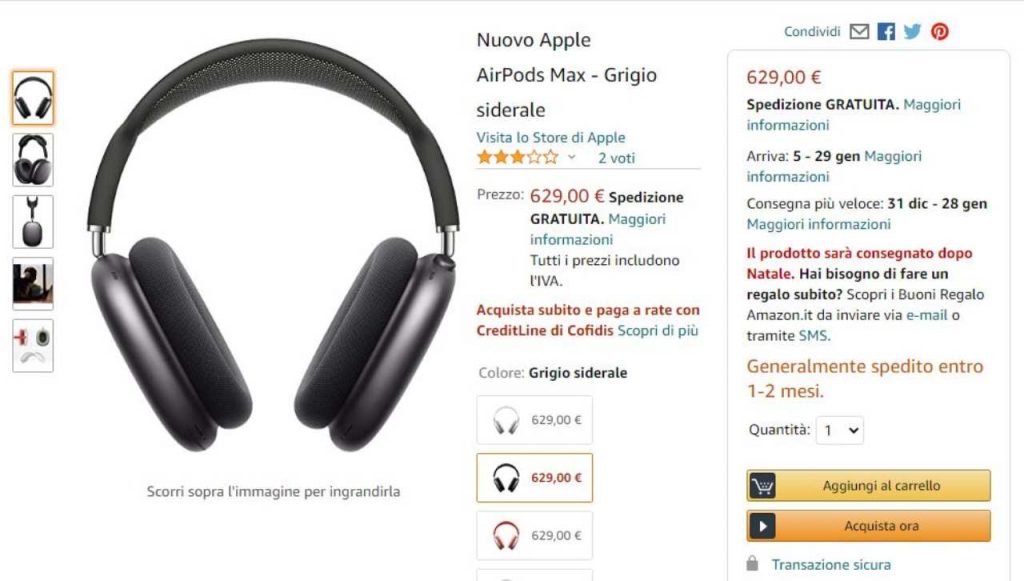1024x581 pixels.
Task: Open the Quantità dropdown
Action: tap(840, 431)
